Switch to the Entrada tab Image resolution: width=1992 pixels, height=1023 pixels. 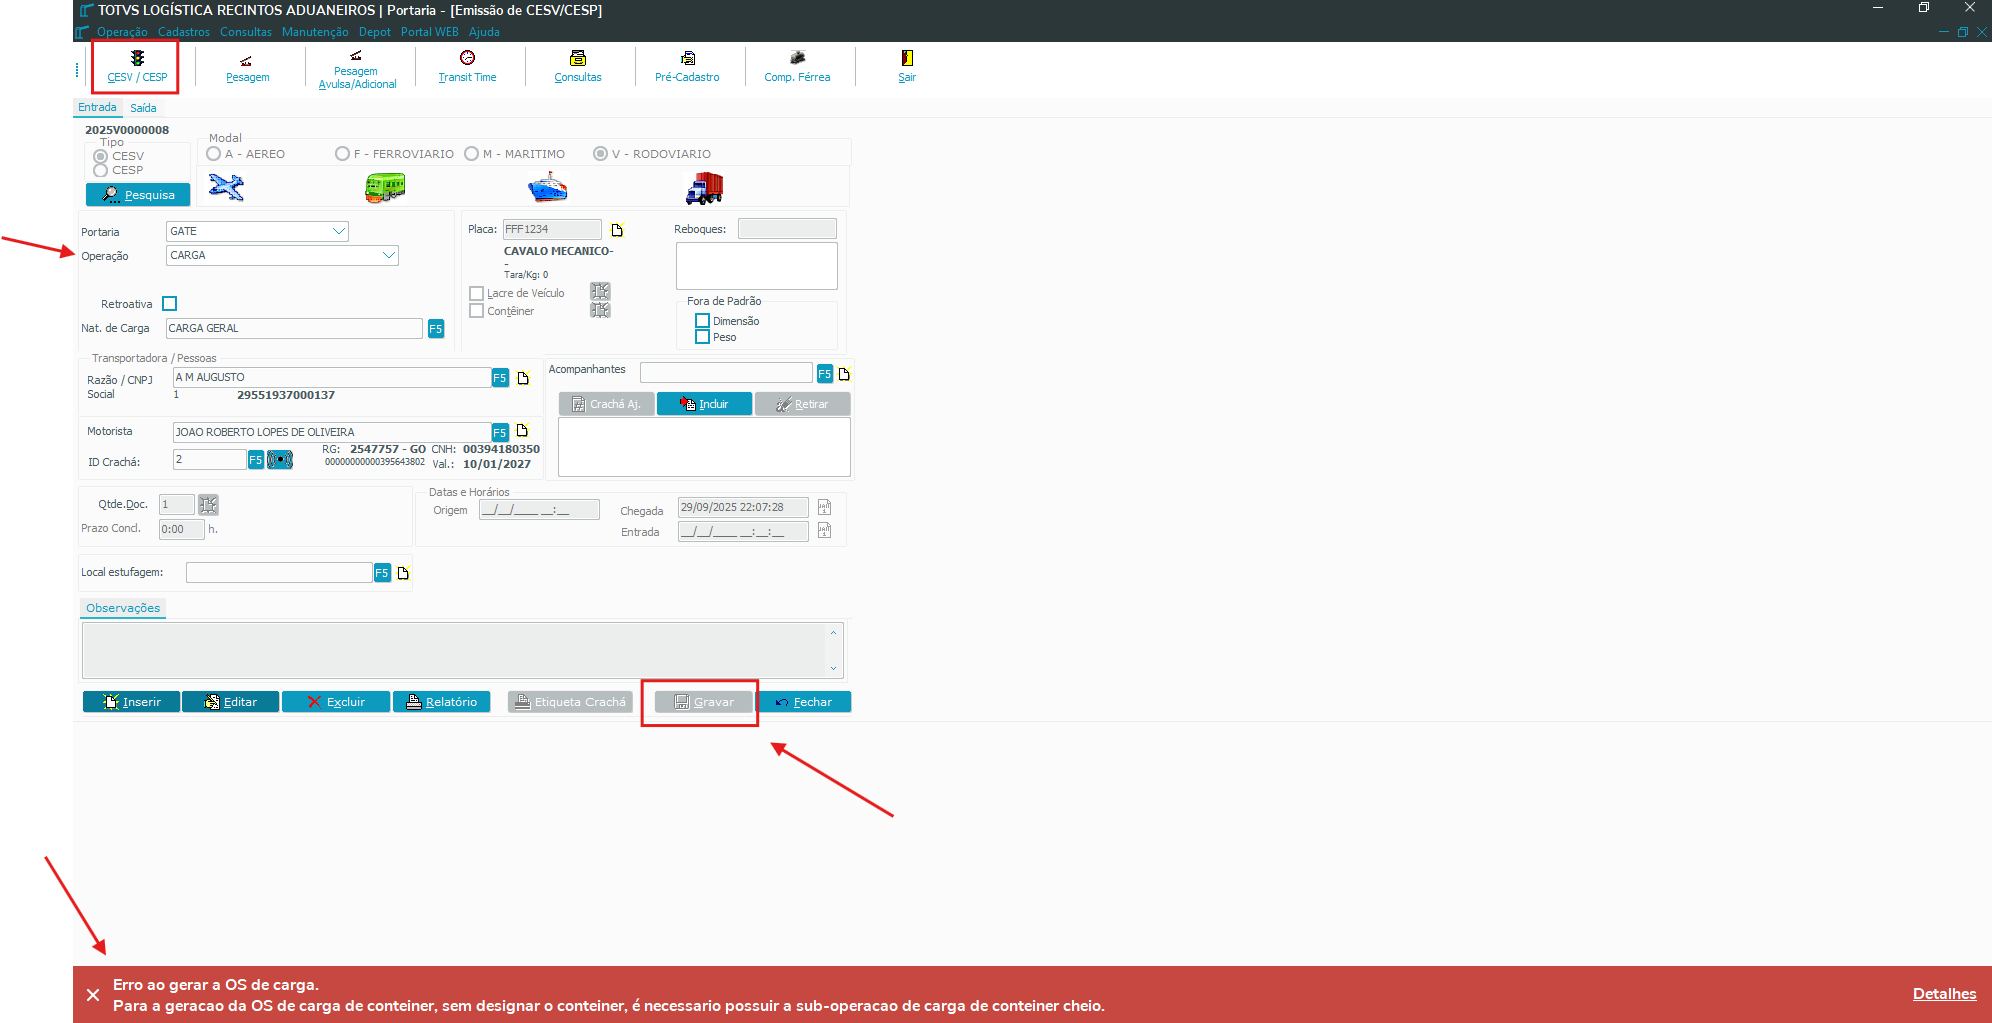click(98, 107)
